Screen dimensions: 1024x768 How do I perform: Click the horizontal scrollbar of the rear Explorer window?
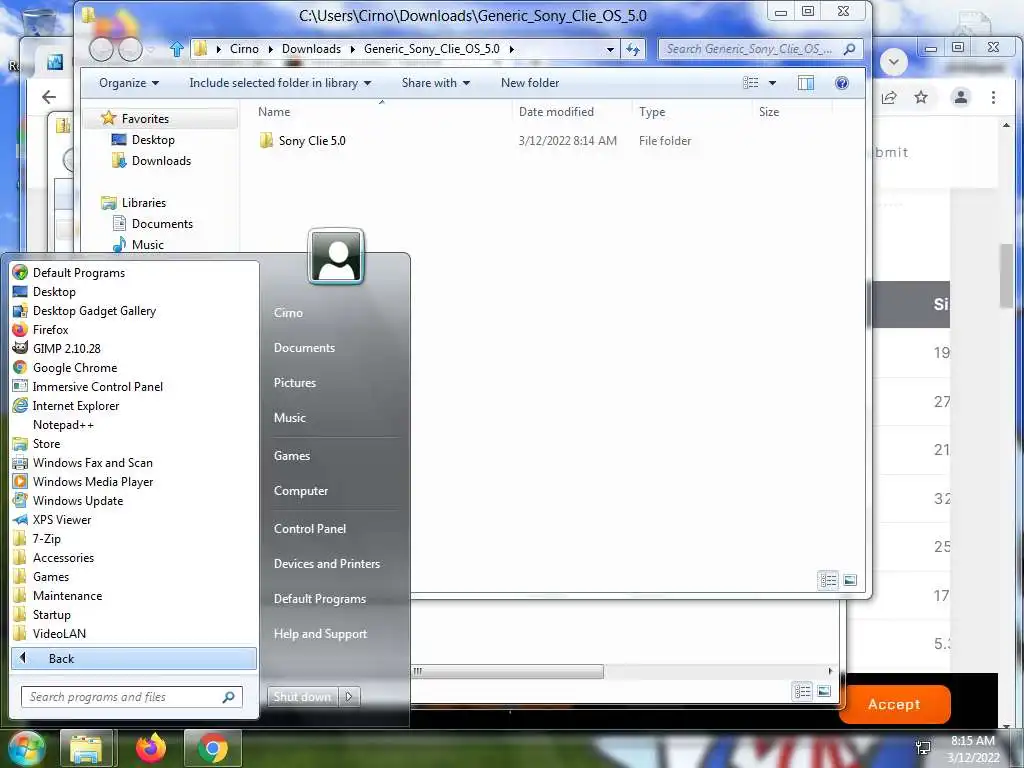507,671
